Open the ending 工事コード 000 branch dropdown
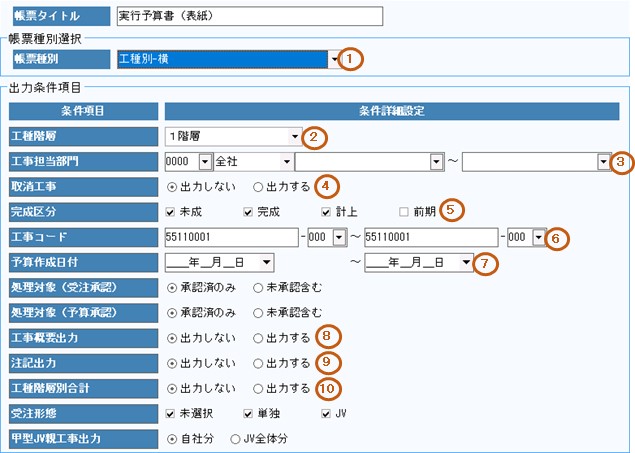 pos(539,237)
